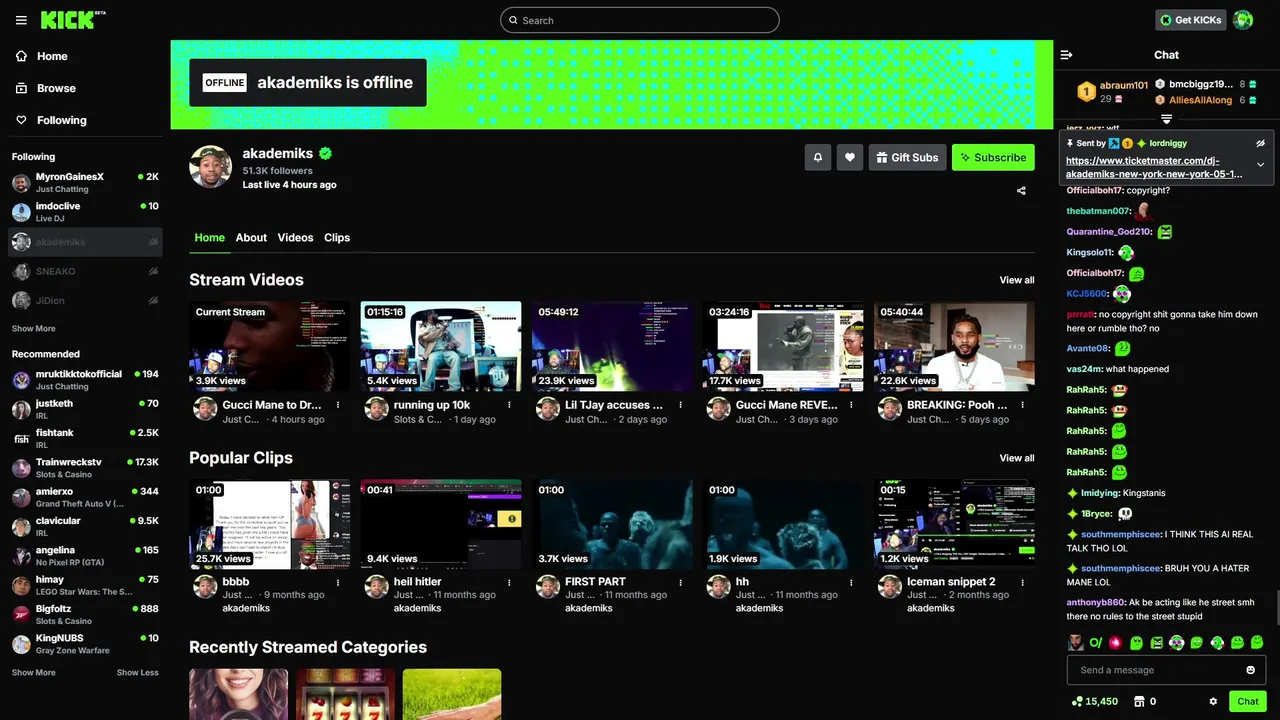Open the pinned ticketmaster link
Image resolution: width=1280 pixels, height=720 pixels.
1154,167
